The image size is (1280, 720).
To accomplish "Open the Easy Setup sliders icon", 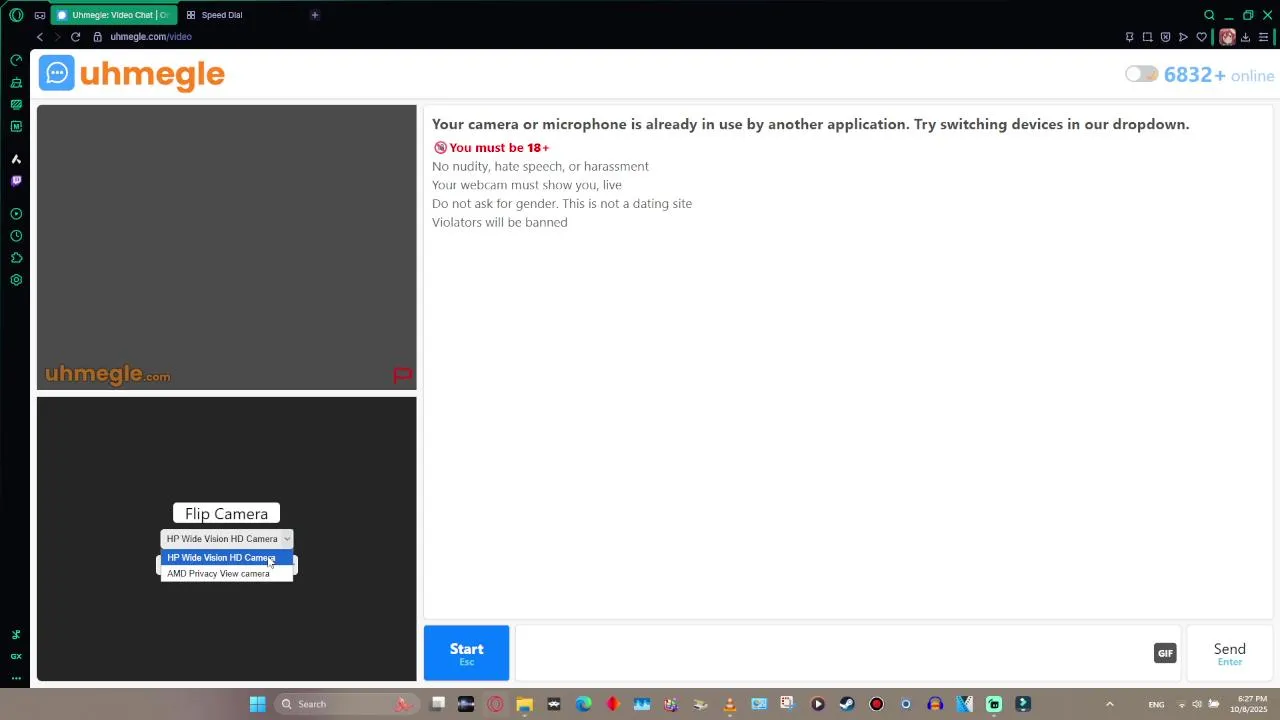I will tap(1263, 37).
